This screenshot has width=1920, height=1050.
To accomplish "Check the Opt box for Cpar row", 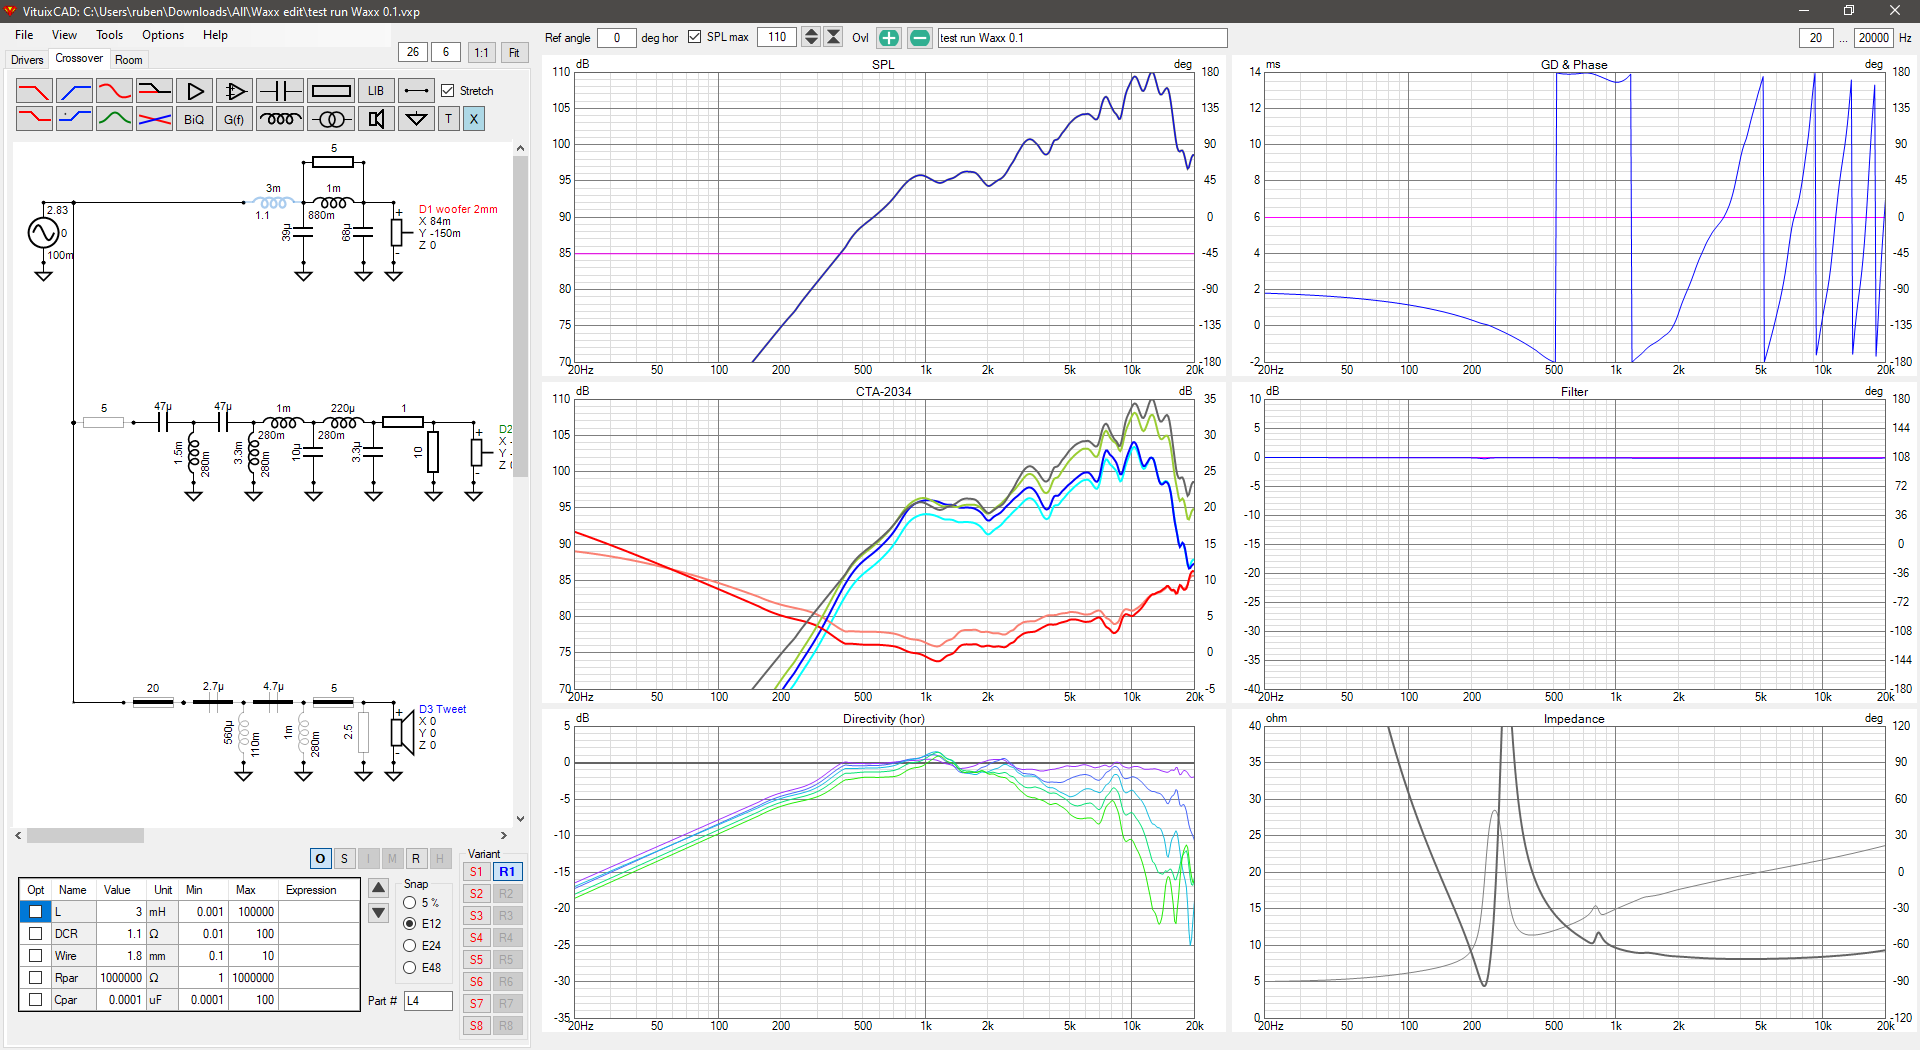I will click(35, 1000).
